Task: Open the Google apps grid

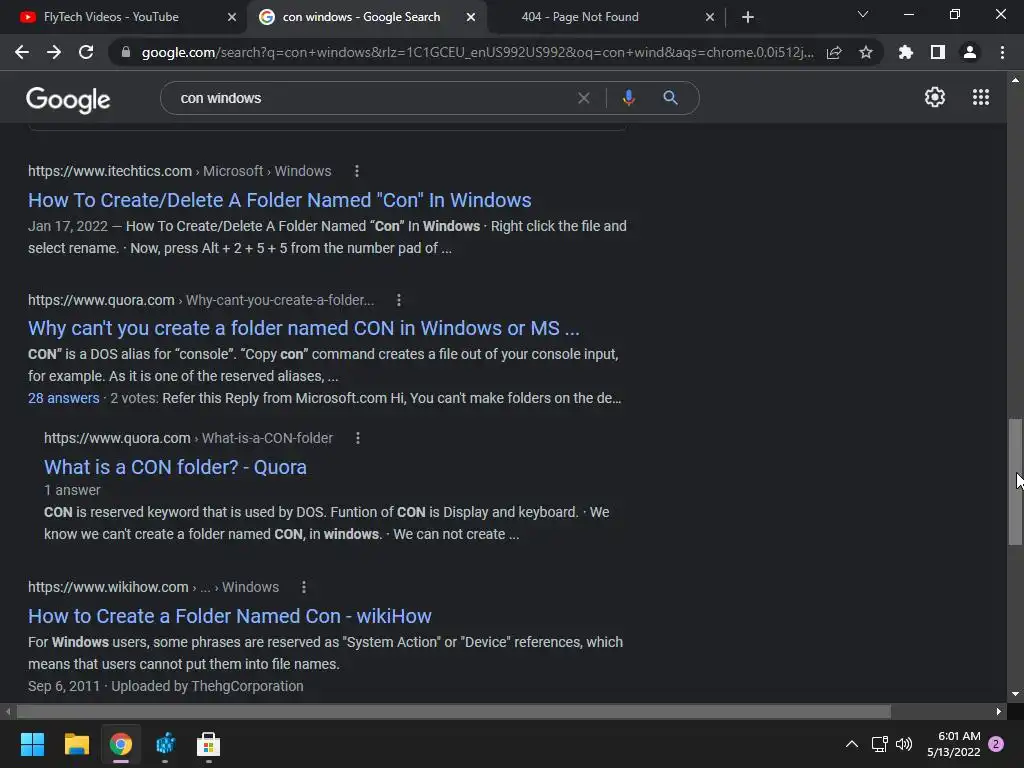Action: 981,97
